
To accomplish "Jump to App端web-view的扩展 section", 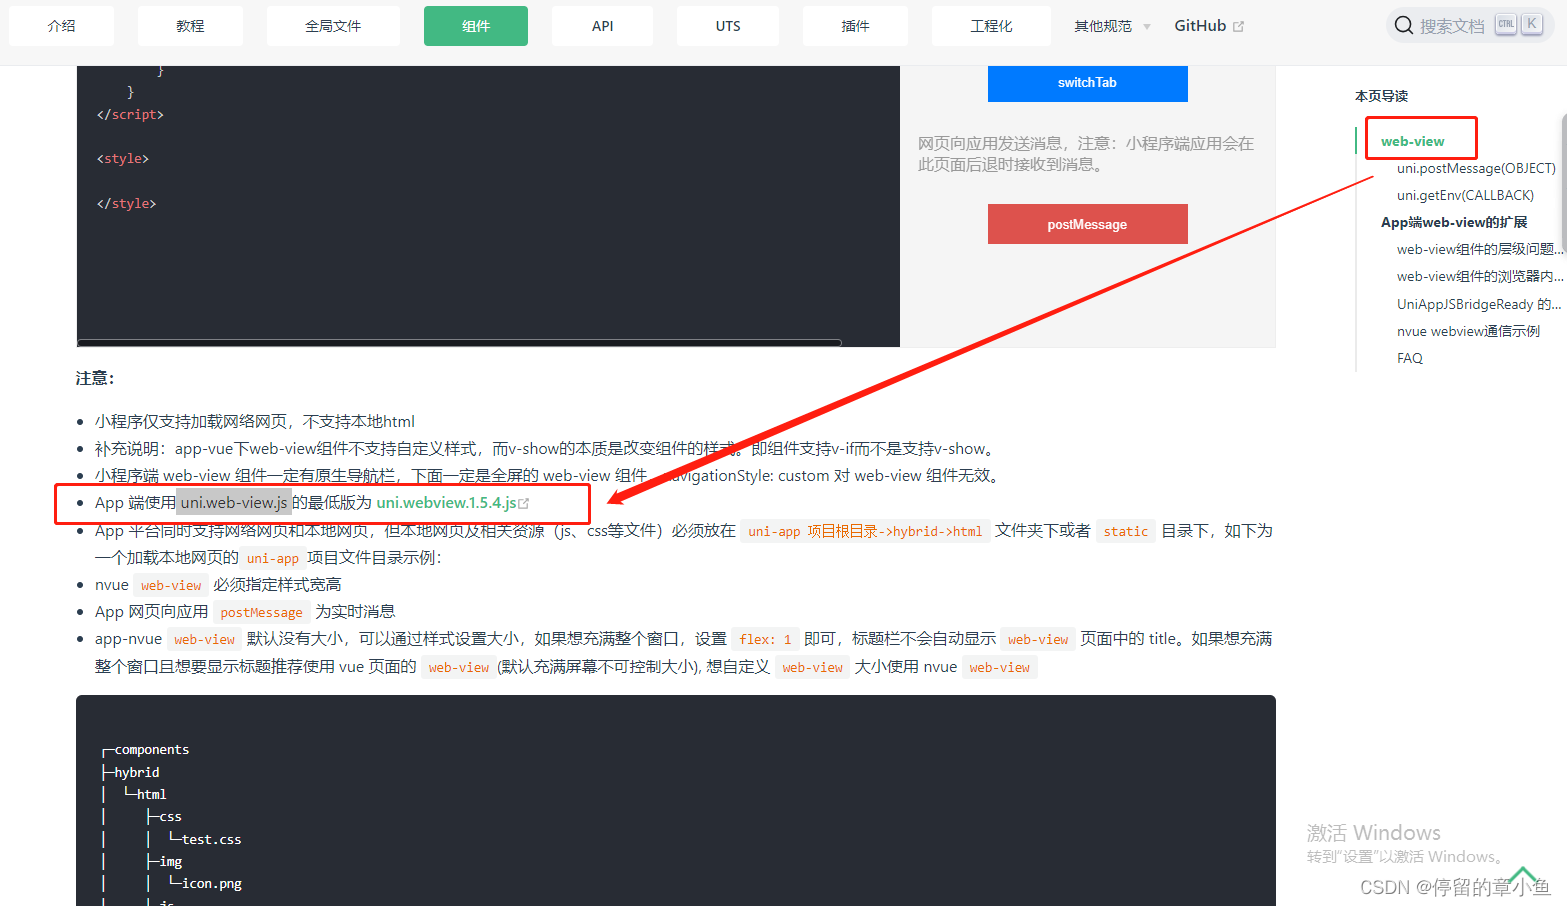I will click(x=1454, y=222).
